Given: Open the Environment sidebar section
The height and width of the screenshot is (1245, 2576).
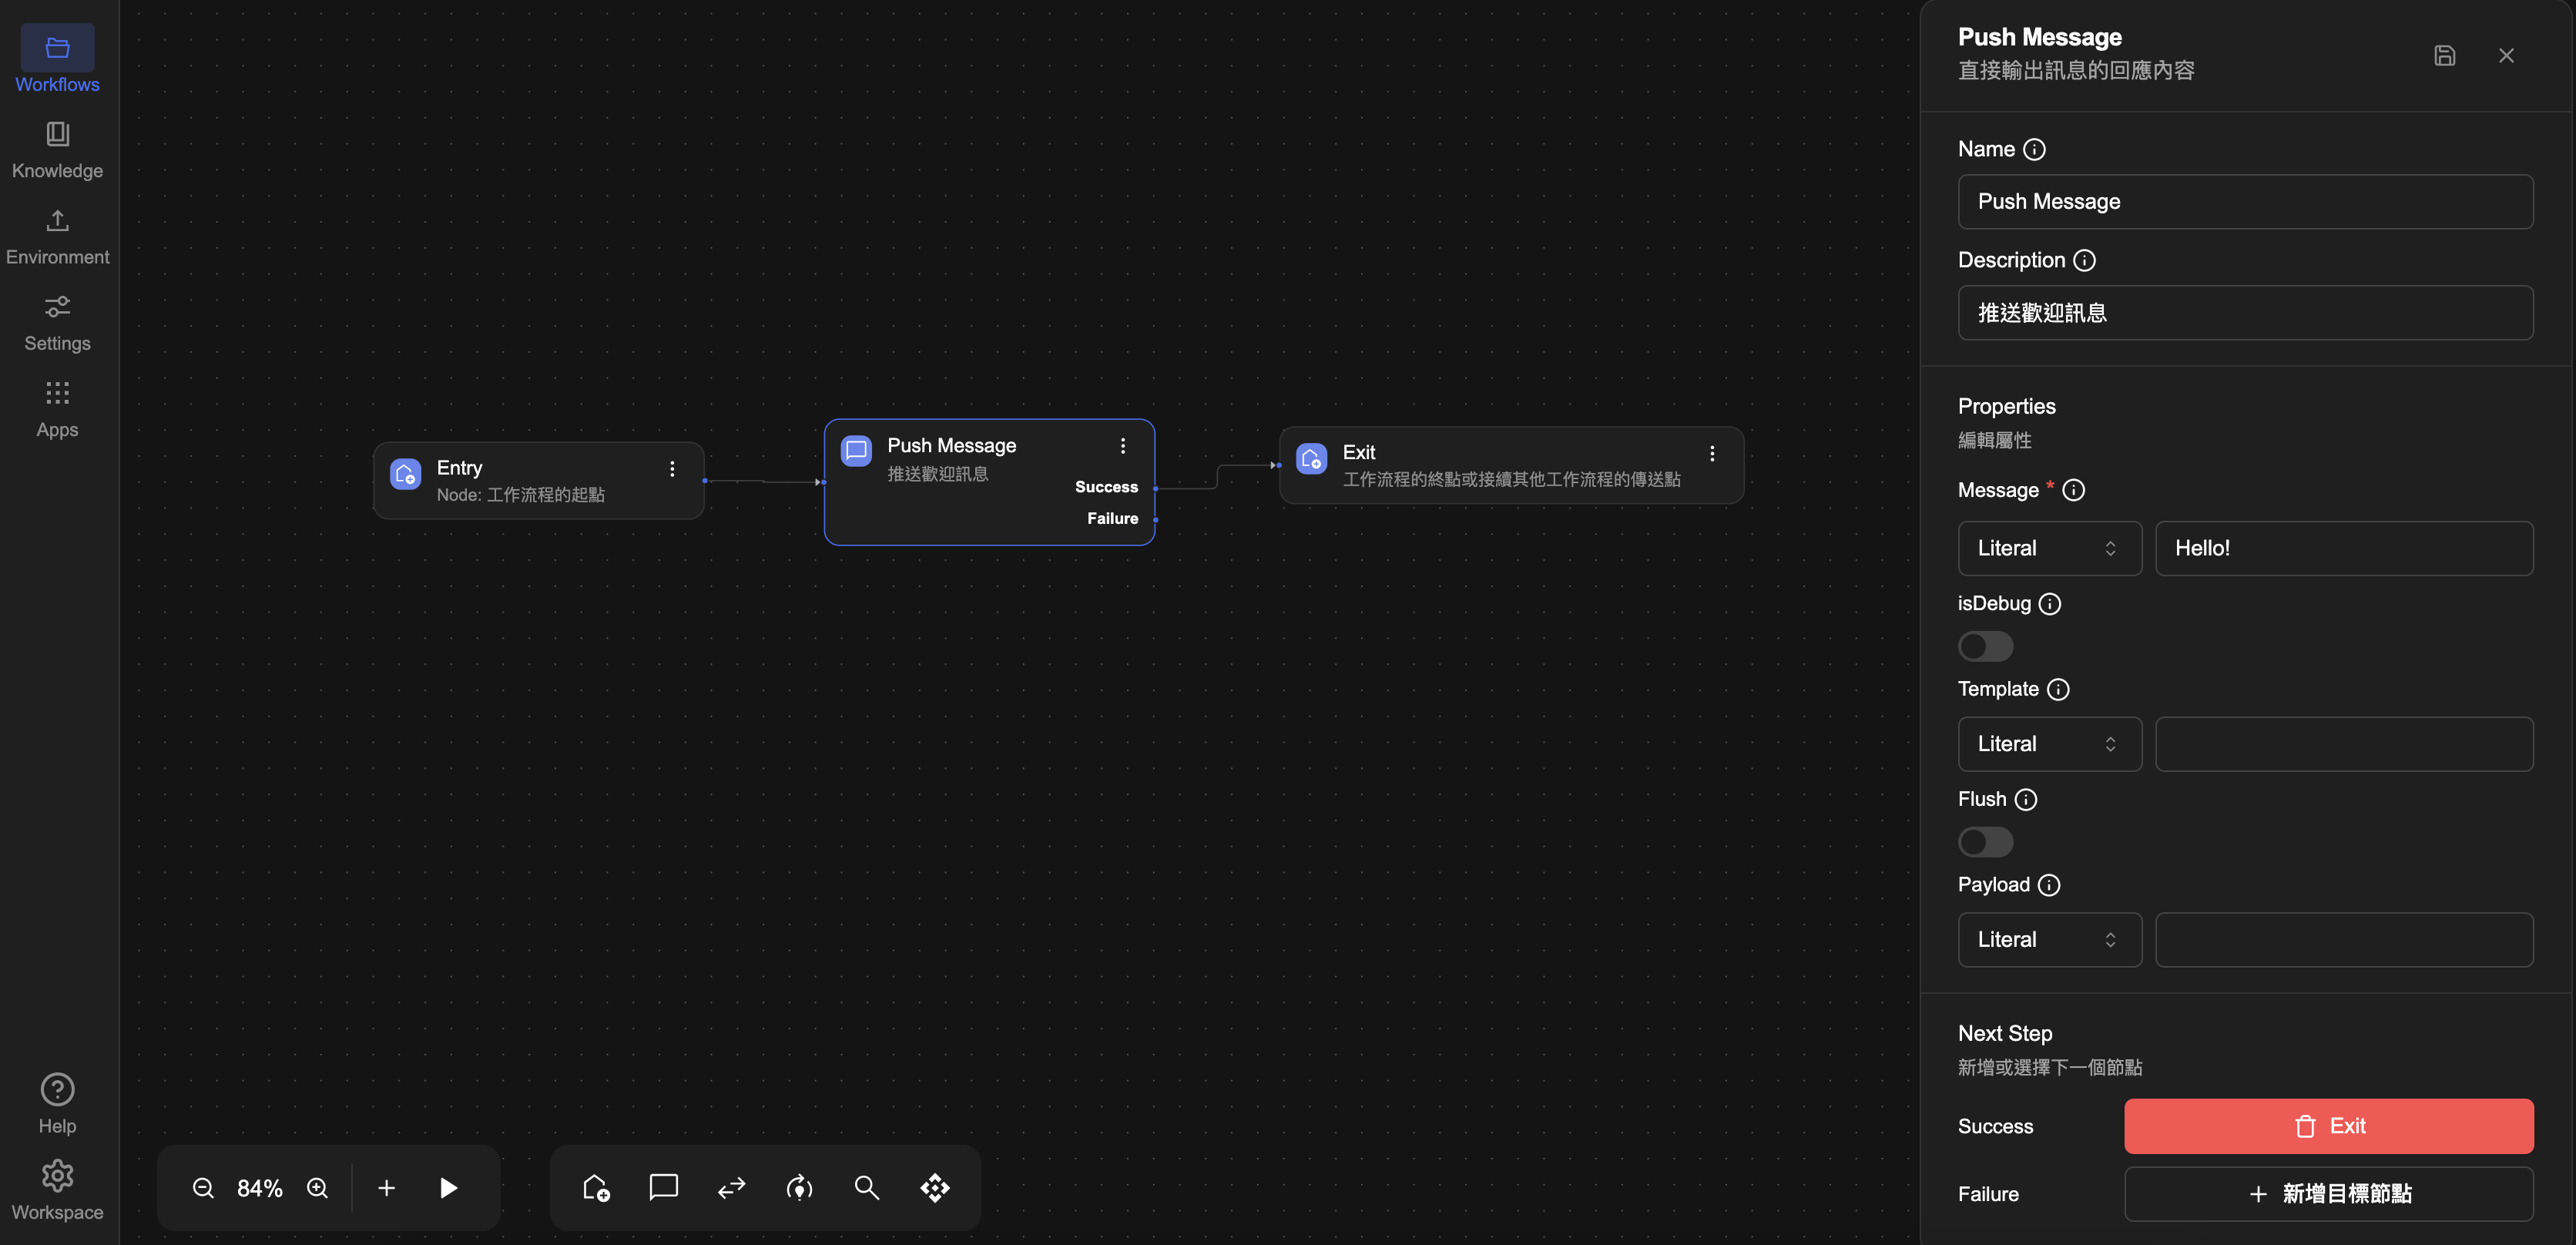Looking at the screenshot, I should 57,236.
